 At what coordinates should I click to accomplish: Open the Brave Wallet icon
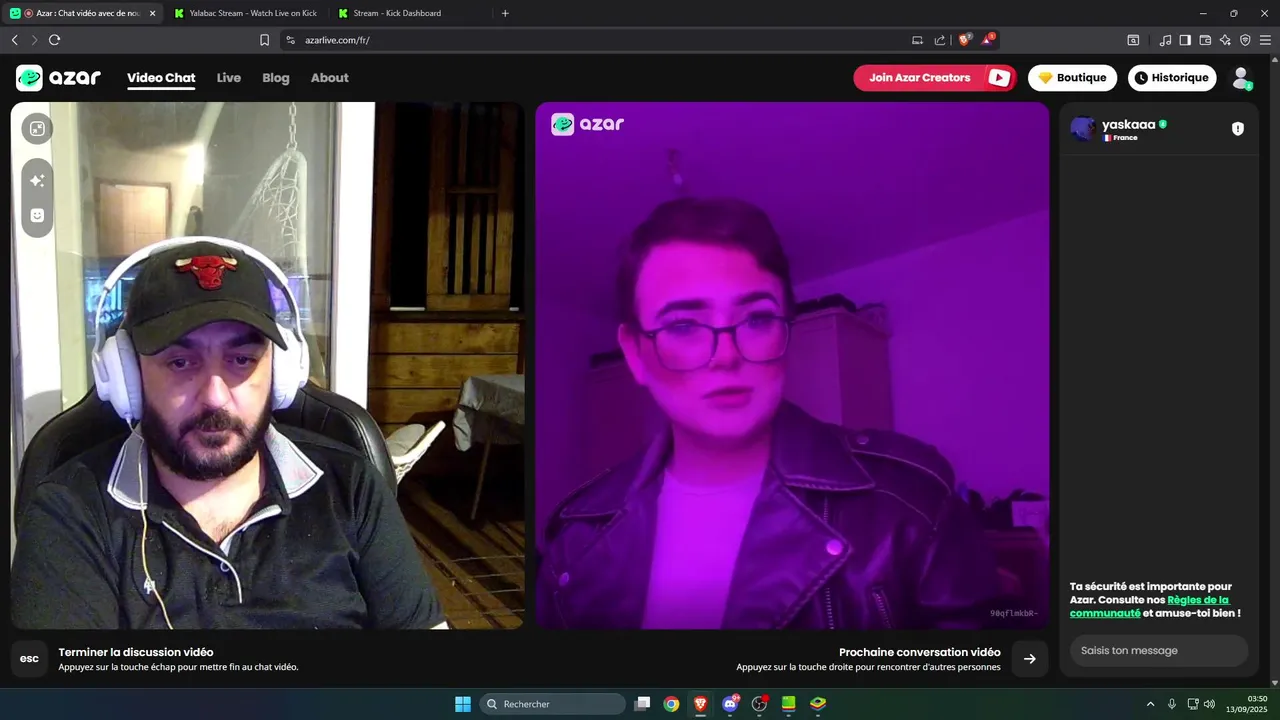(1205, 40)
